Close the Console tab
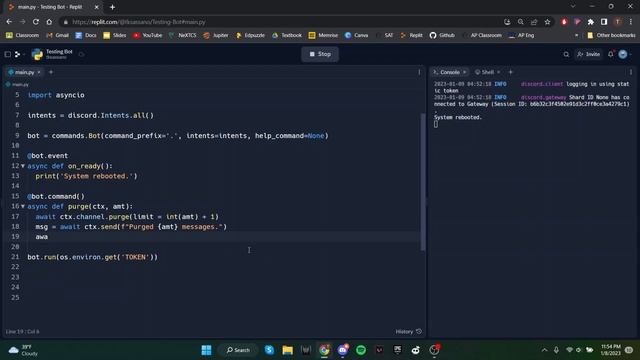640x360 pixels. click(x=464, y=72)
